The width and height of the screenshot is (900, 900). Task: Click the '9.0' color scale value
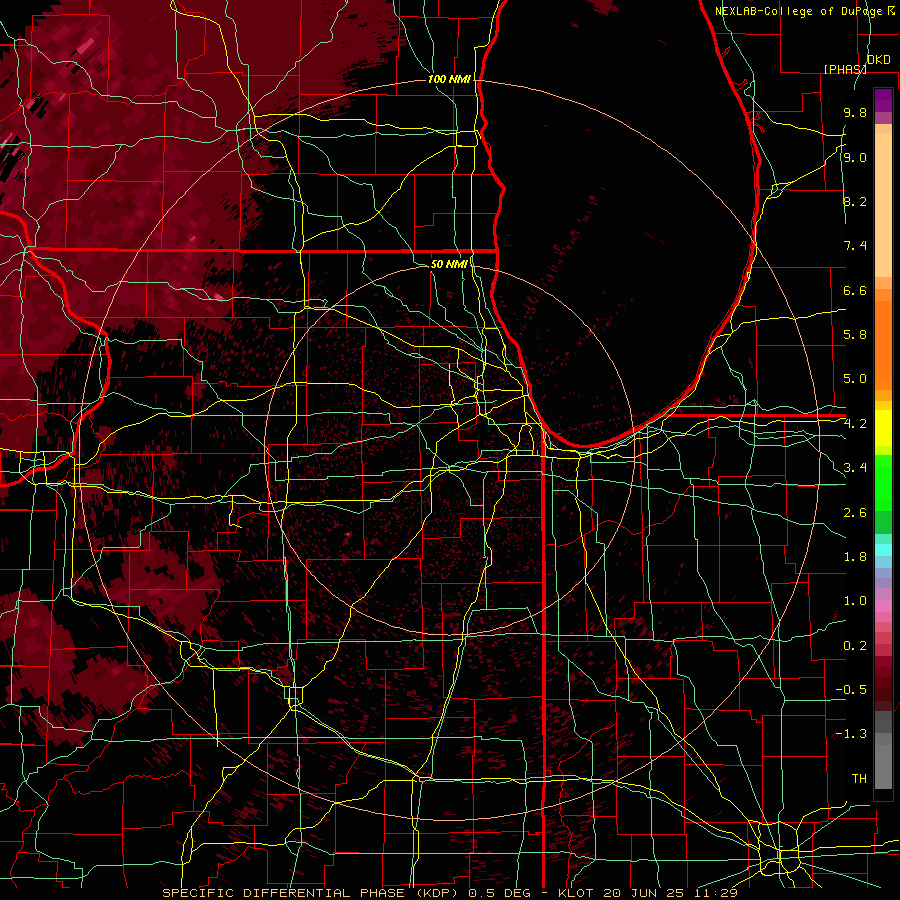pos(855,157)
